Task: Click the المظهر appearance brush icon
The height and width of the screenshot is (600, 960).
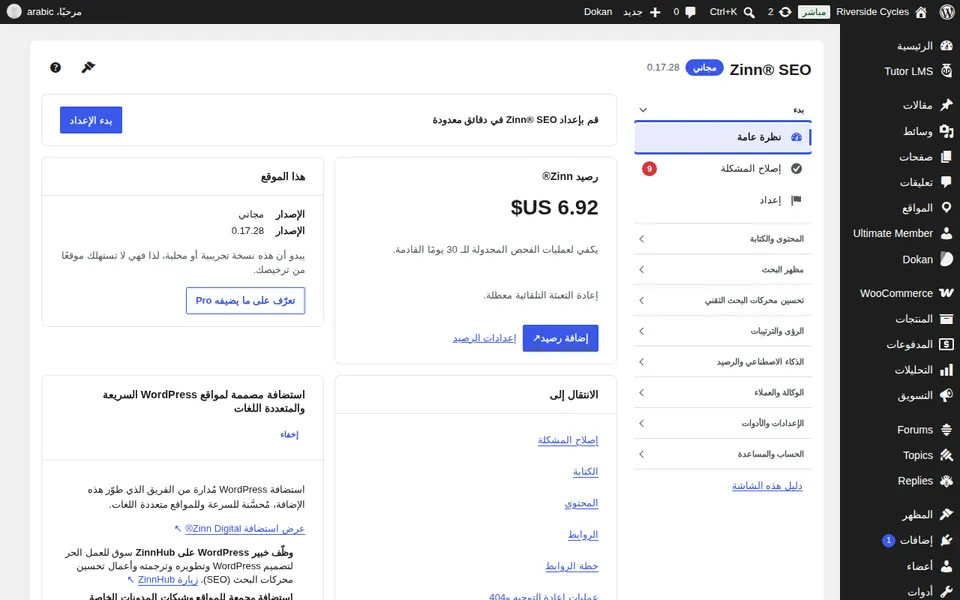Action: point(947,514)
